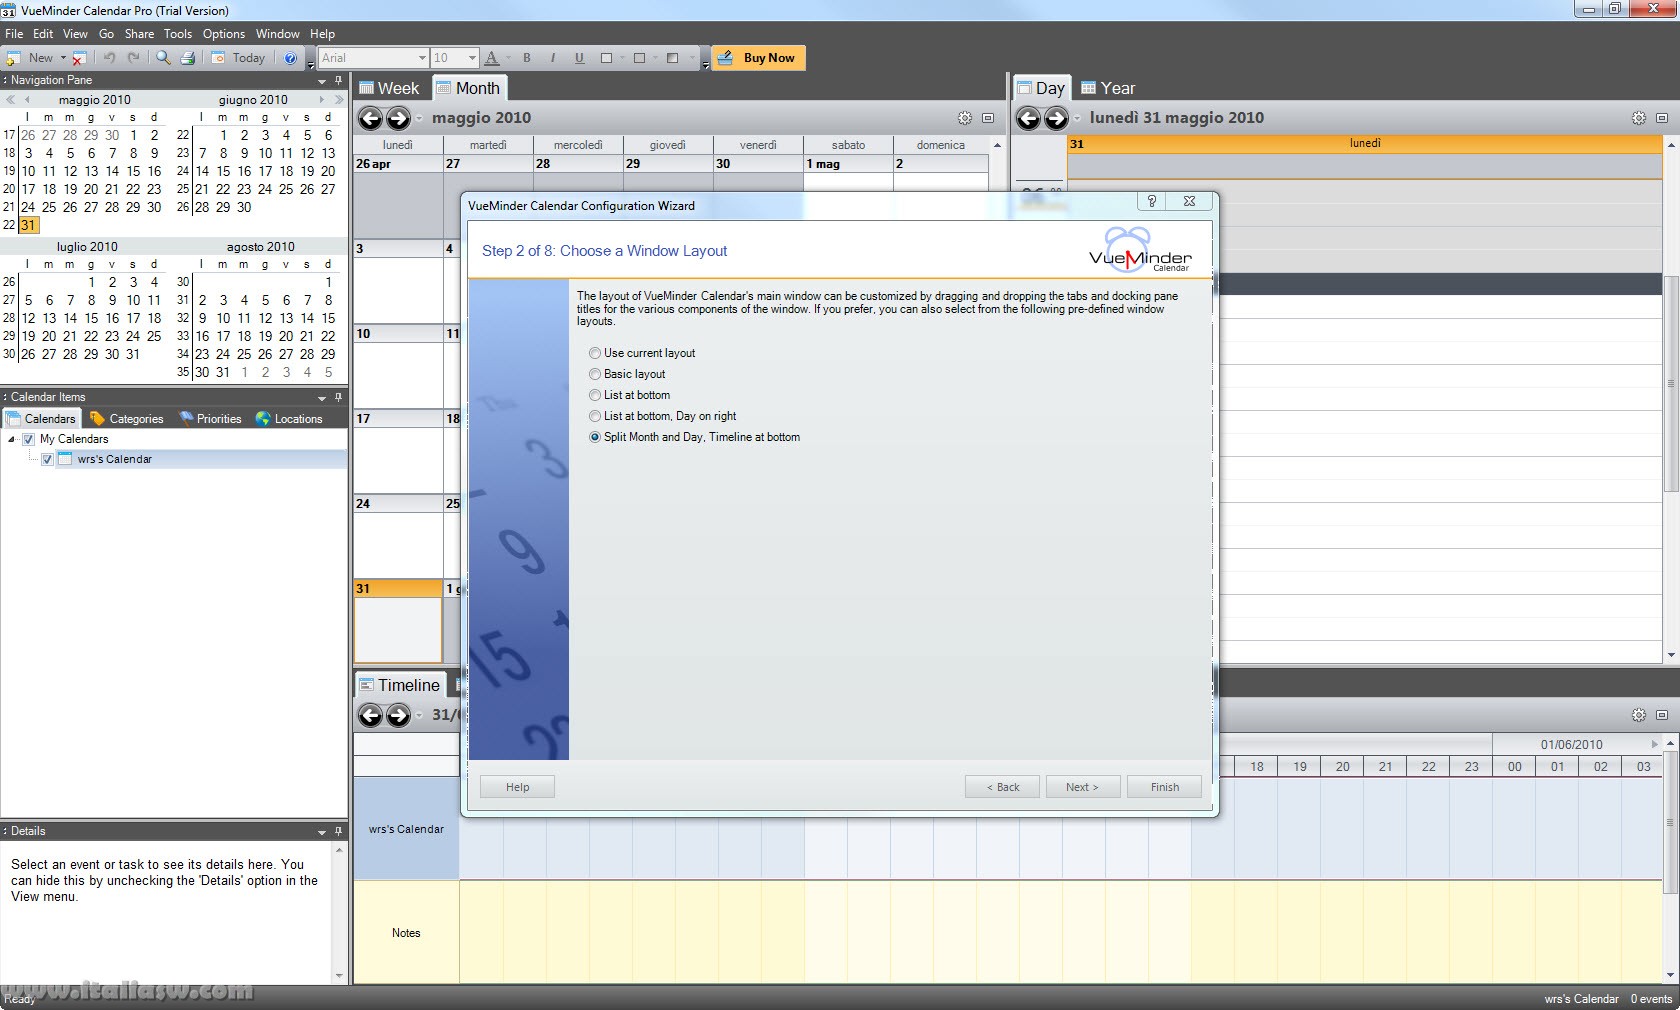Pin the Details pane pushpin
1680x1010 pixels.
338,831
